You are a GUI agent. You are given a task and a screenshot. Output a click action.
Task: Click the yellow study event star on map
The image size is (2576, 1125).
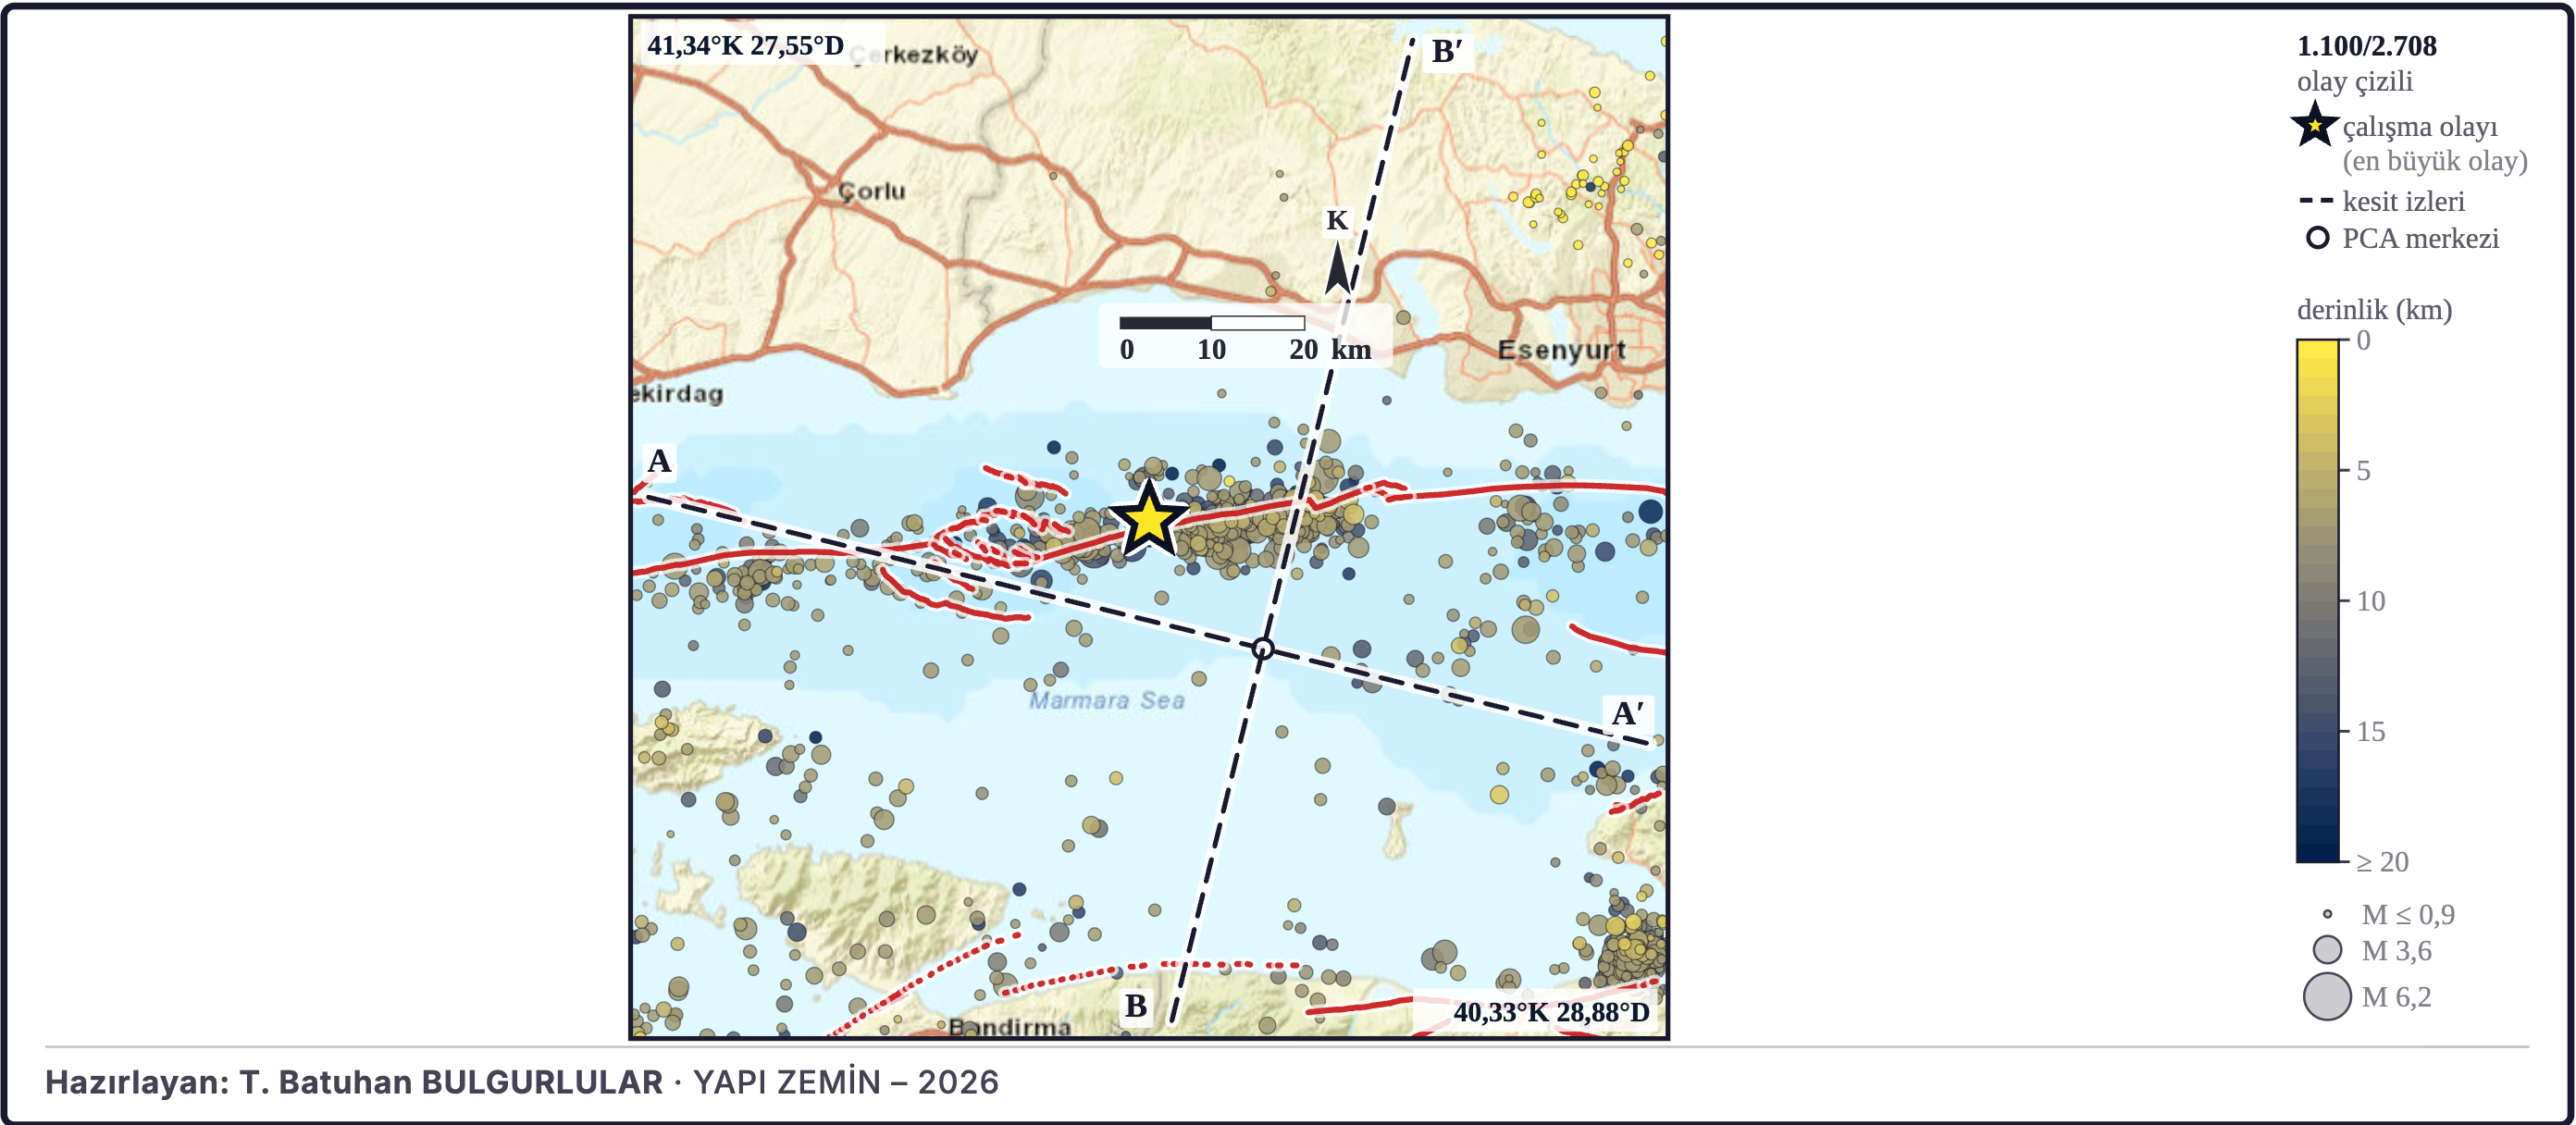click(x=1148, y=520)
